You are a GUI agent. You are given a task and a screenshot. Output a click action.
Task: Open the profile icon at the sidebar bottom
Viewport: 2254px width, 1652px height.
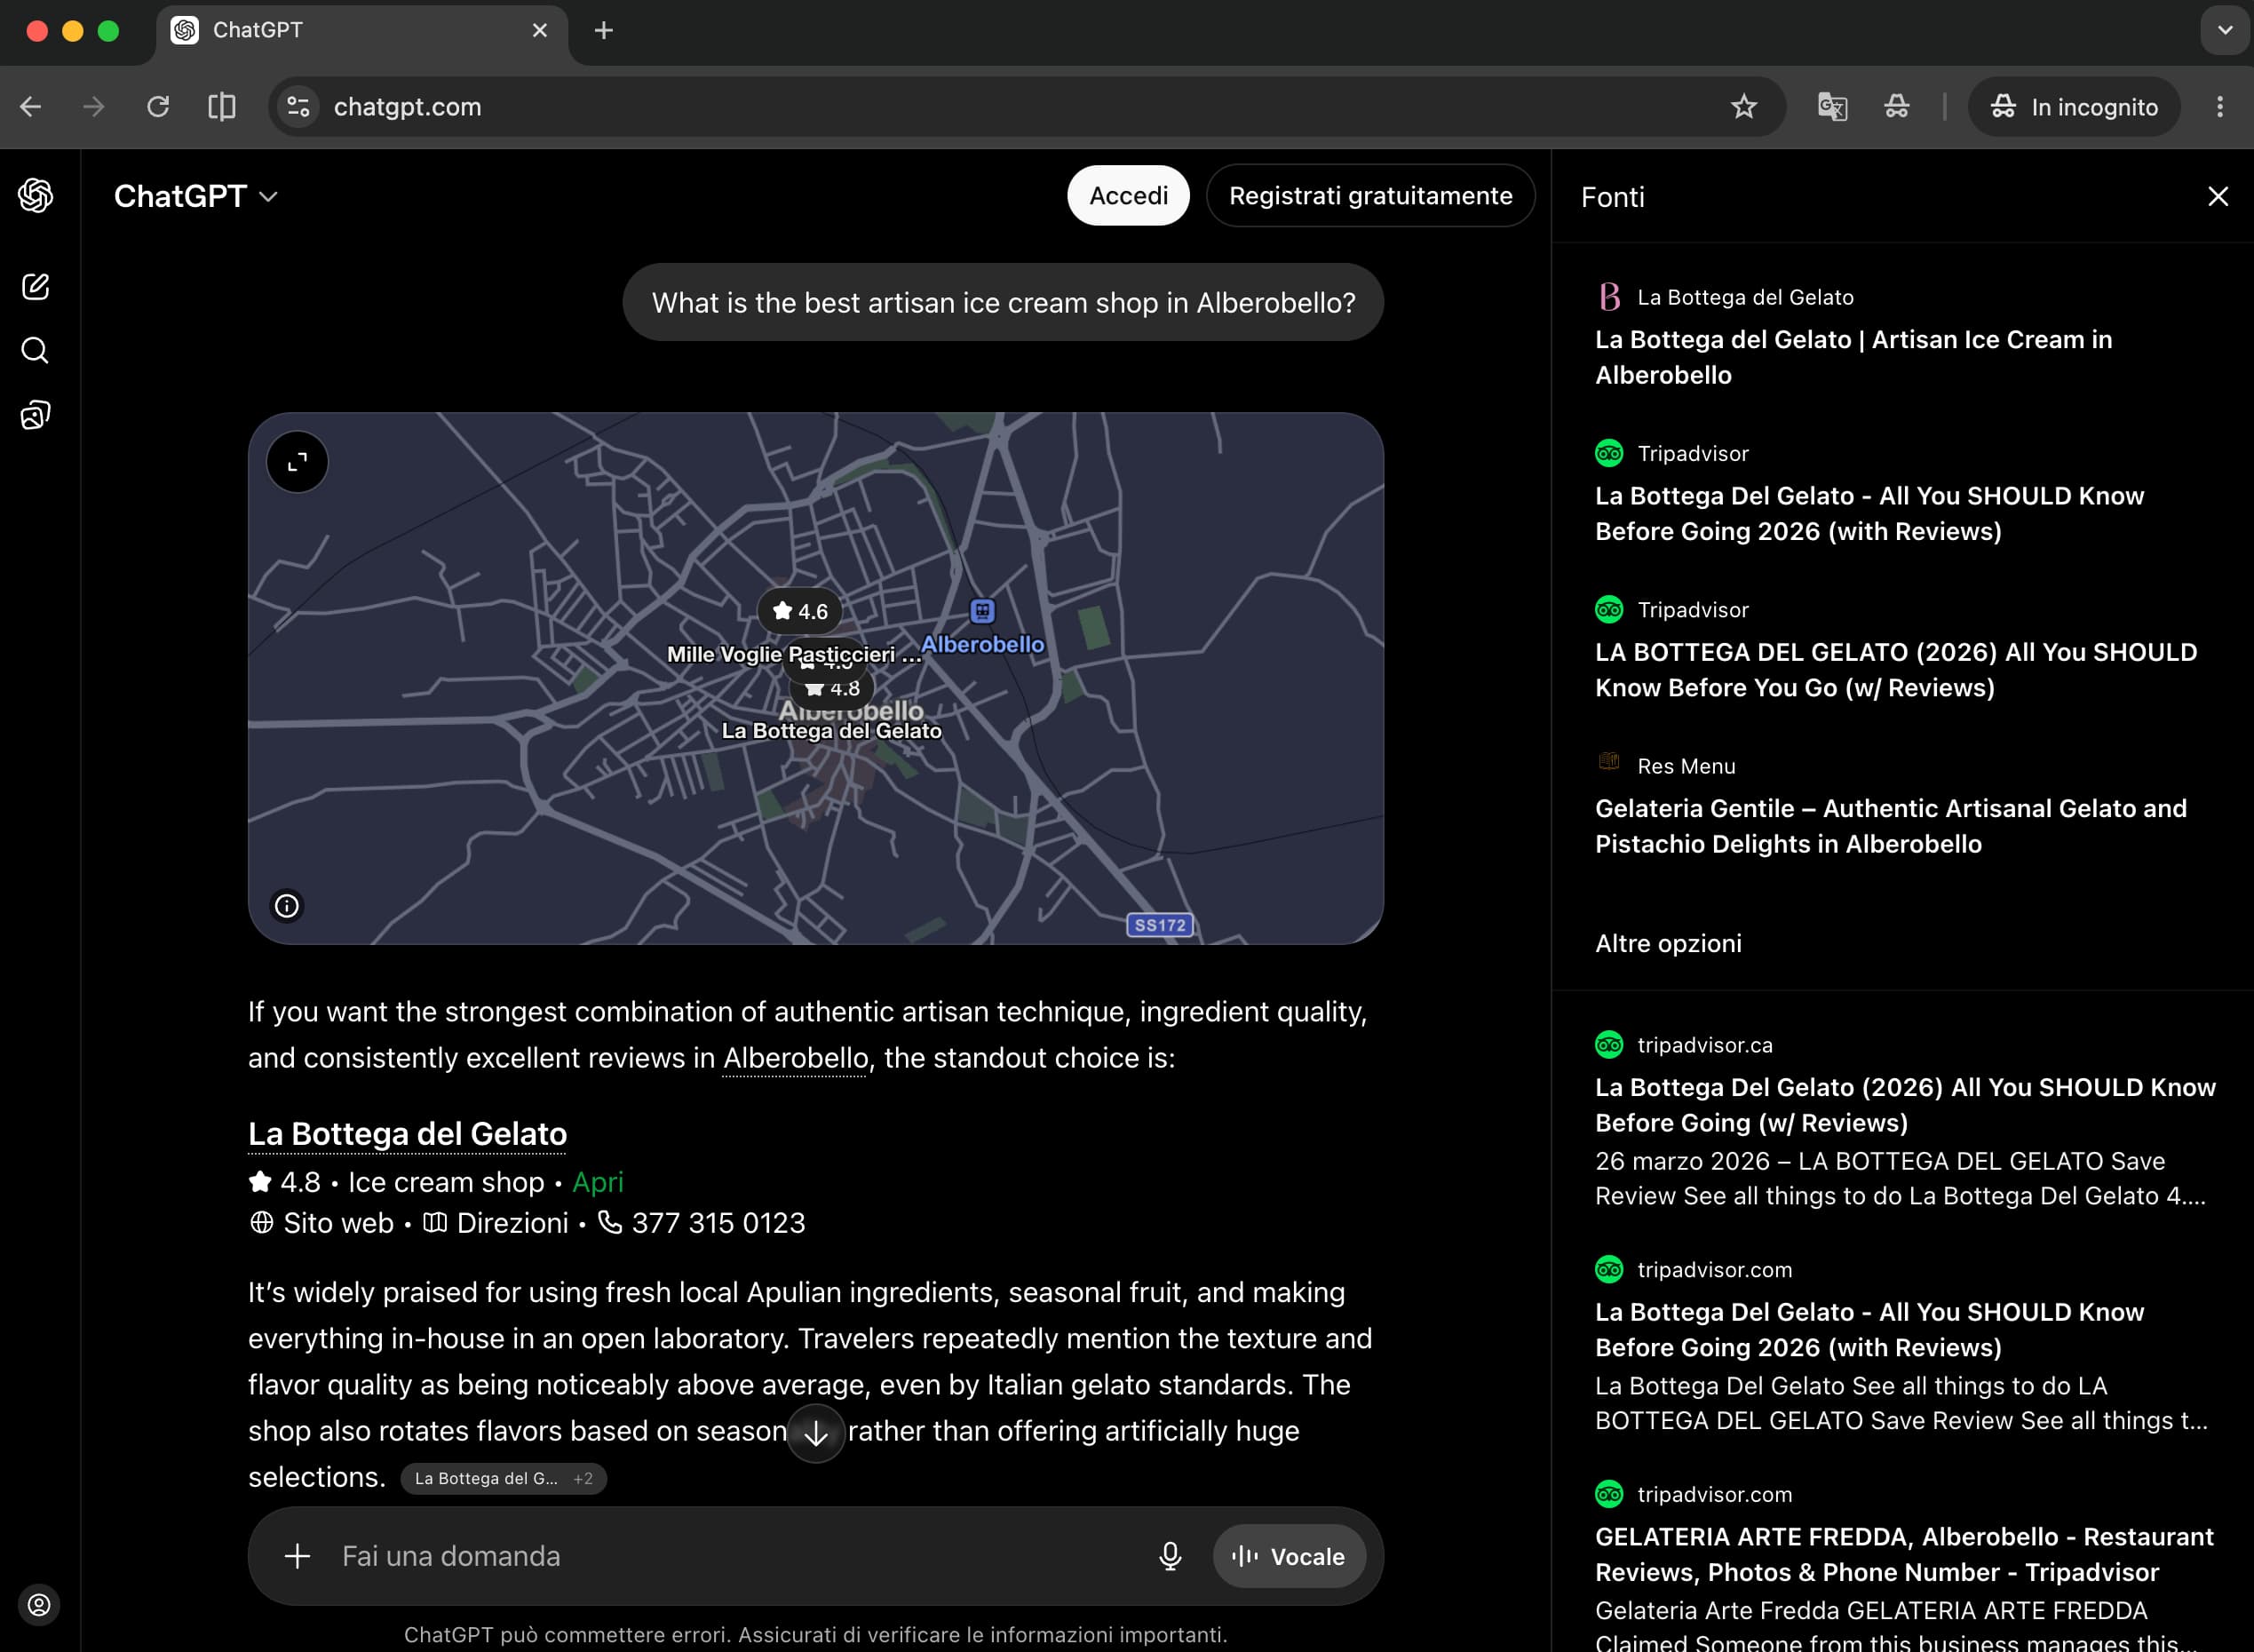39,1605
